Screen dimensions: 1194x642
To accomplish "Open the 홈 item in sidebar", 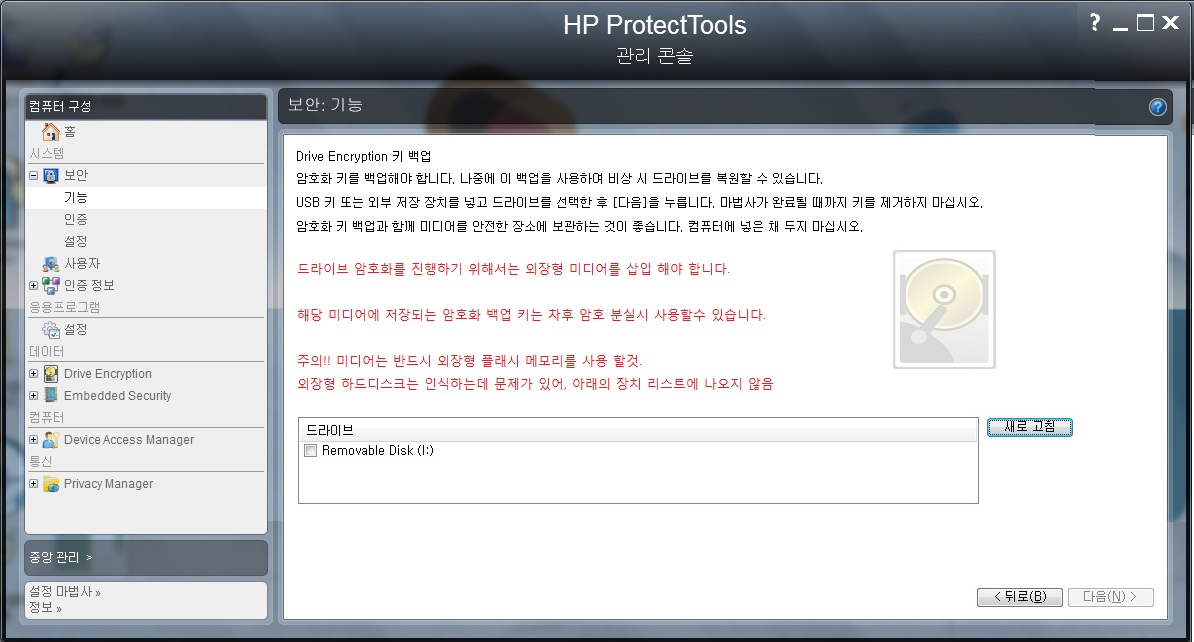I will coord(70,132).
